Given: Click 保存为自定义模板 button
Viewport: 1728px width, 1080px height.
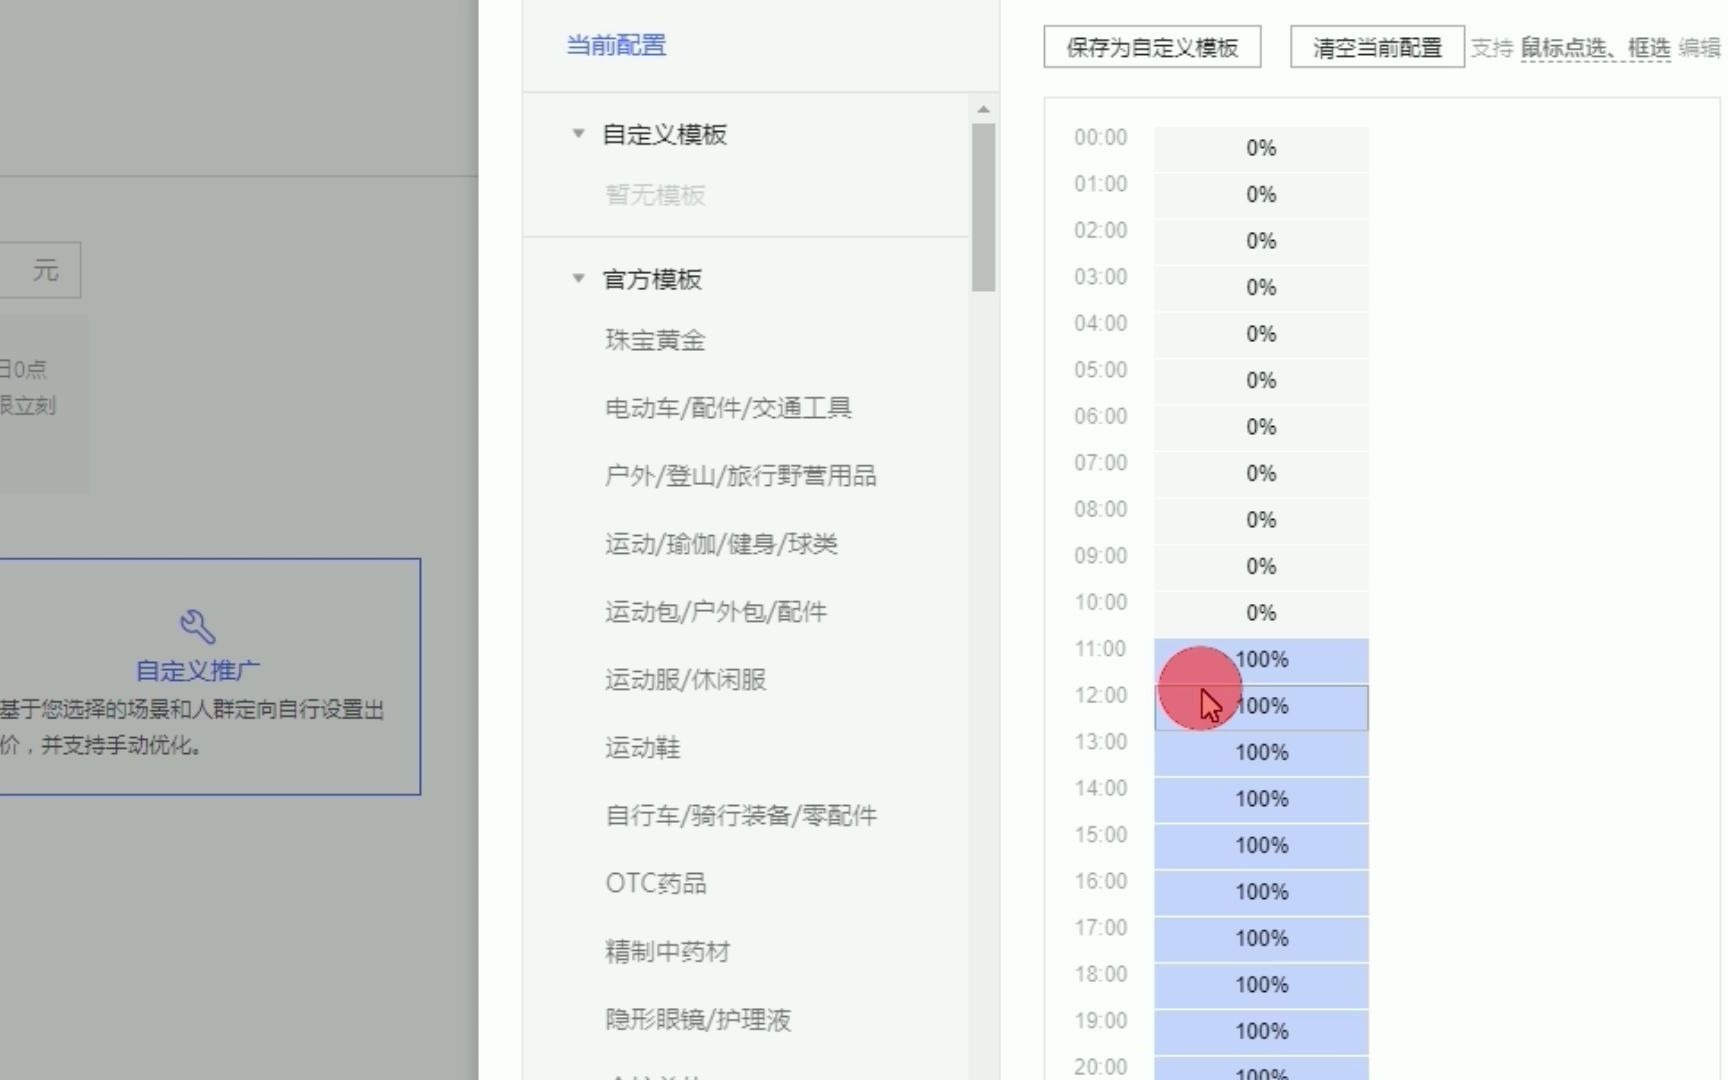Looking at the screenshot, I should pos(1152,47).
